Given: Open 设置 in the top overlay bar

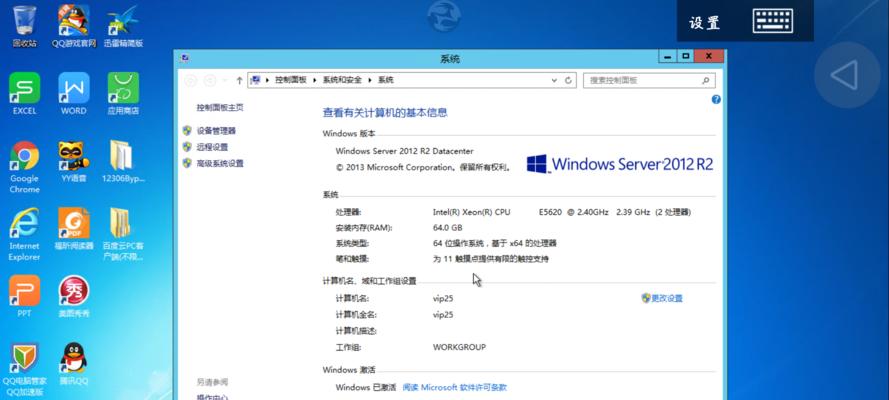Looking at the screenshot, I should tap(705, 23).
